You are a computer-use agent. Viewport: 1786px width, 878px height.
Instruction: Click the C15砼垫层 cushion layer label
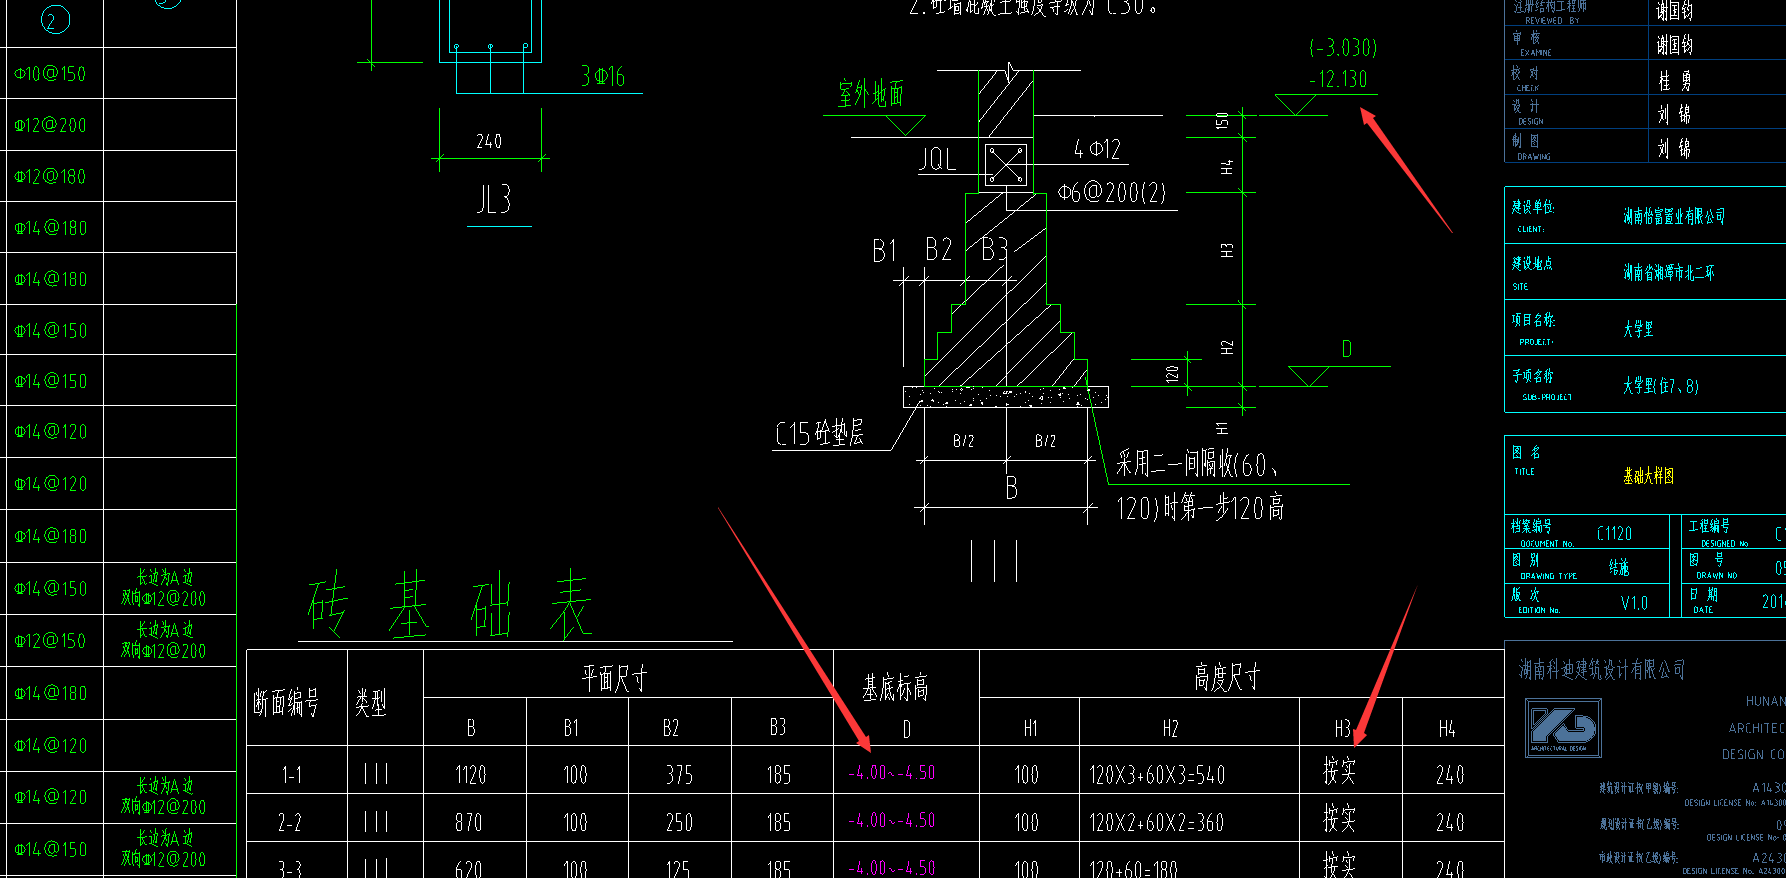coord(819,433)
